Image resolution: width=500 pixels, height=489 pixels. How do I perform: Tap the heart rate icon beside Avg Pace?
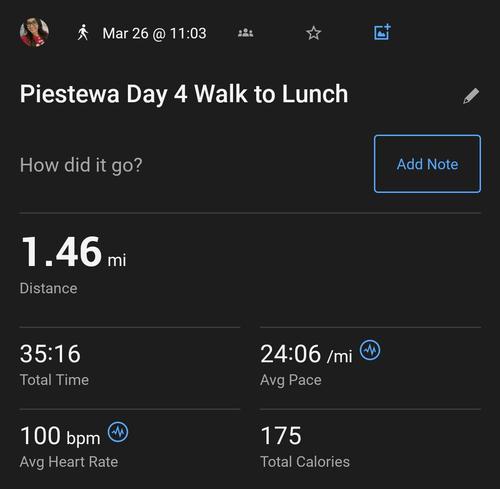tap(370, 350)
